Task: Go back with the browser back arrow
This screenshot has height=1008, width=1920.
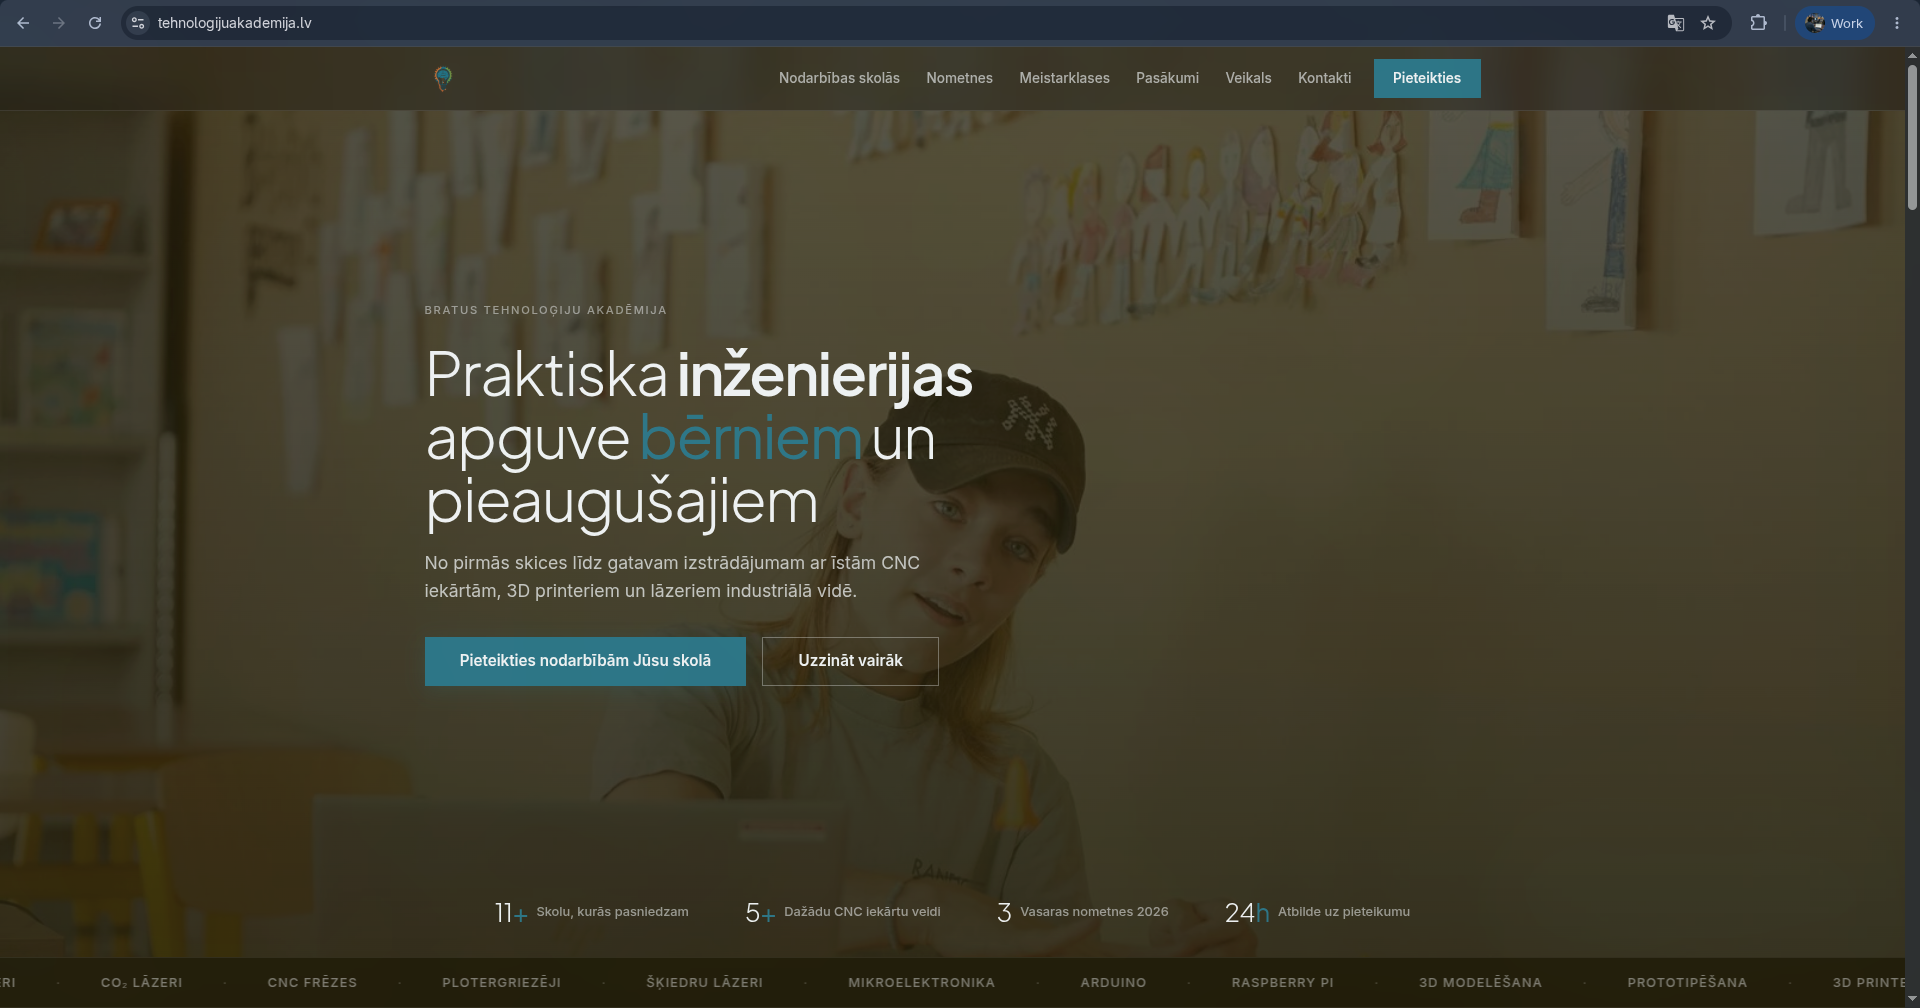Action: [23, 23]
